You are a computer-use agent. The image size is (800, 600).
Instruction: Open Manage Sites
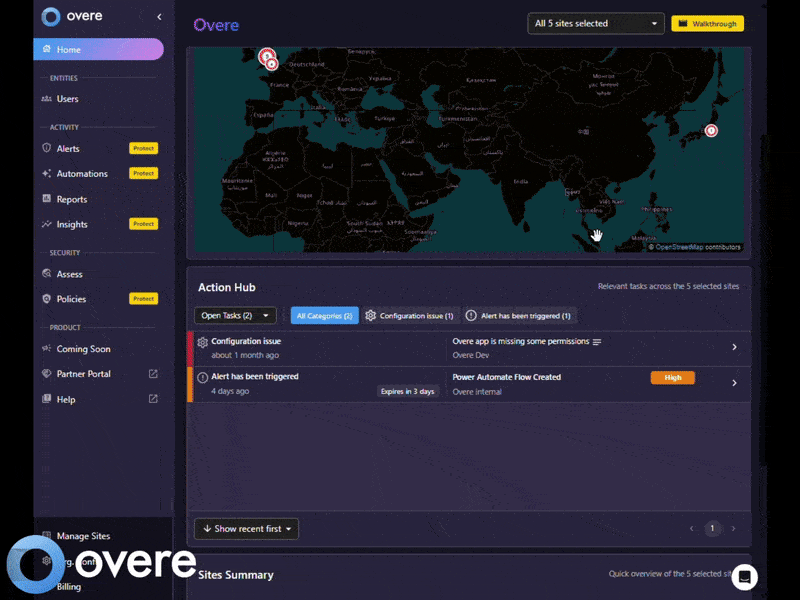(83, 536)
